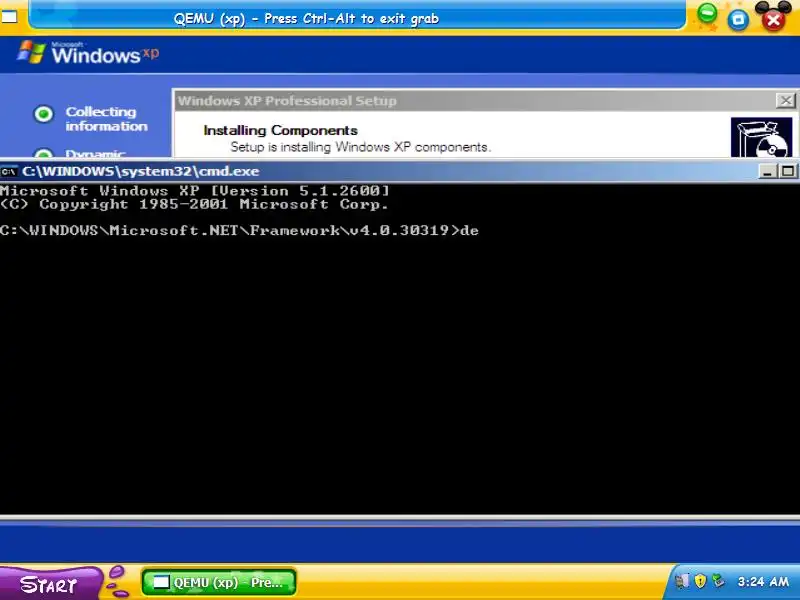Click the Microsoft Windows XP version line
Screen dimensions: 800x600
click(195, 191)
